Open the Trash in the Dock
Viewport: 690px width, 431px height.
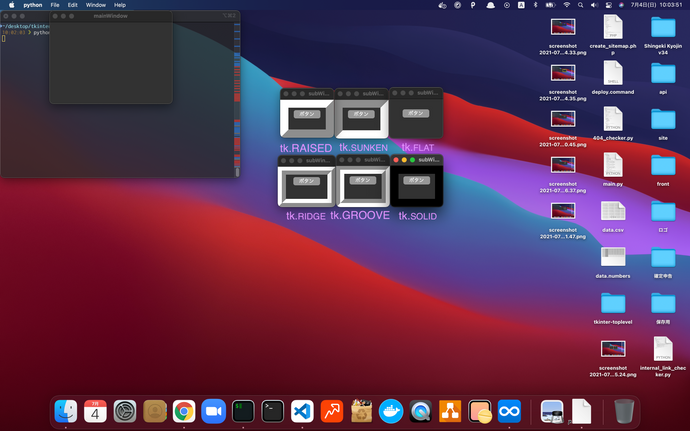[624, 411]
